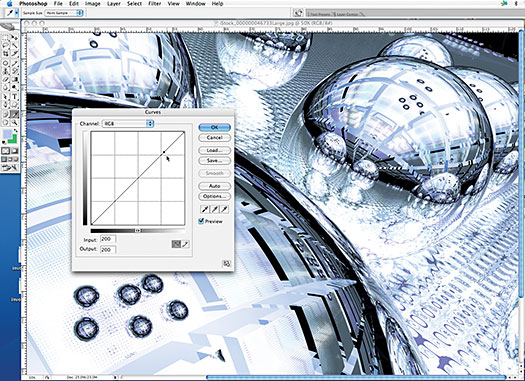Select the Path Selection tool

tap(5, 96)
